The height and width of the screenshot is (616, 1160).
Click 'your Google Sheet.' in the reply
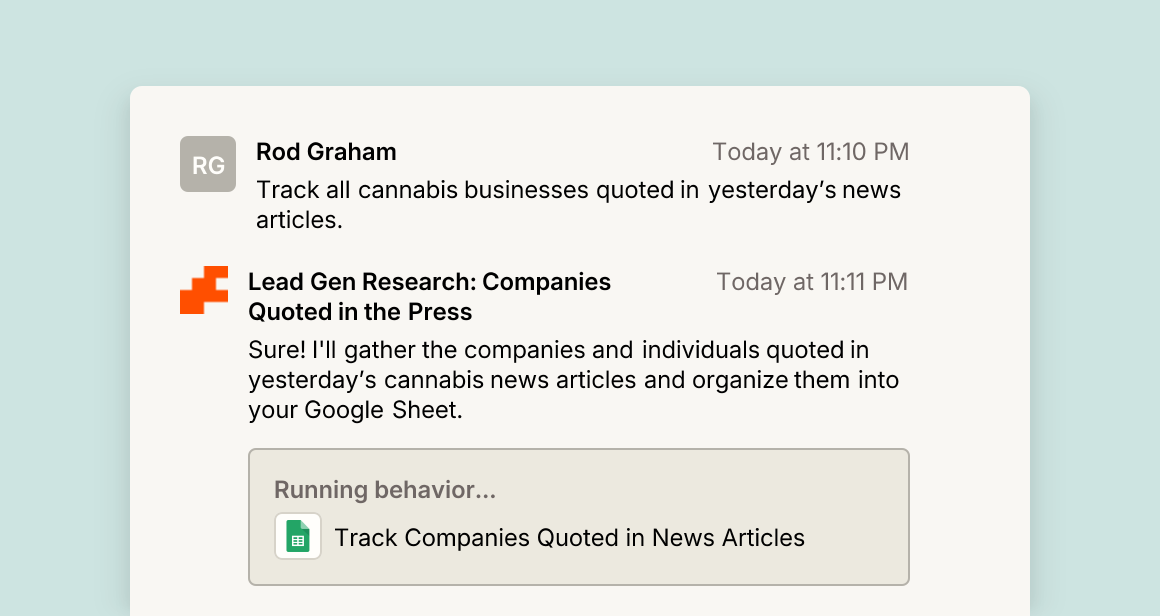pos(355,410)
